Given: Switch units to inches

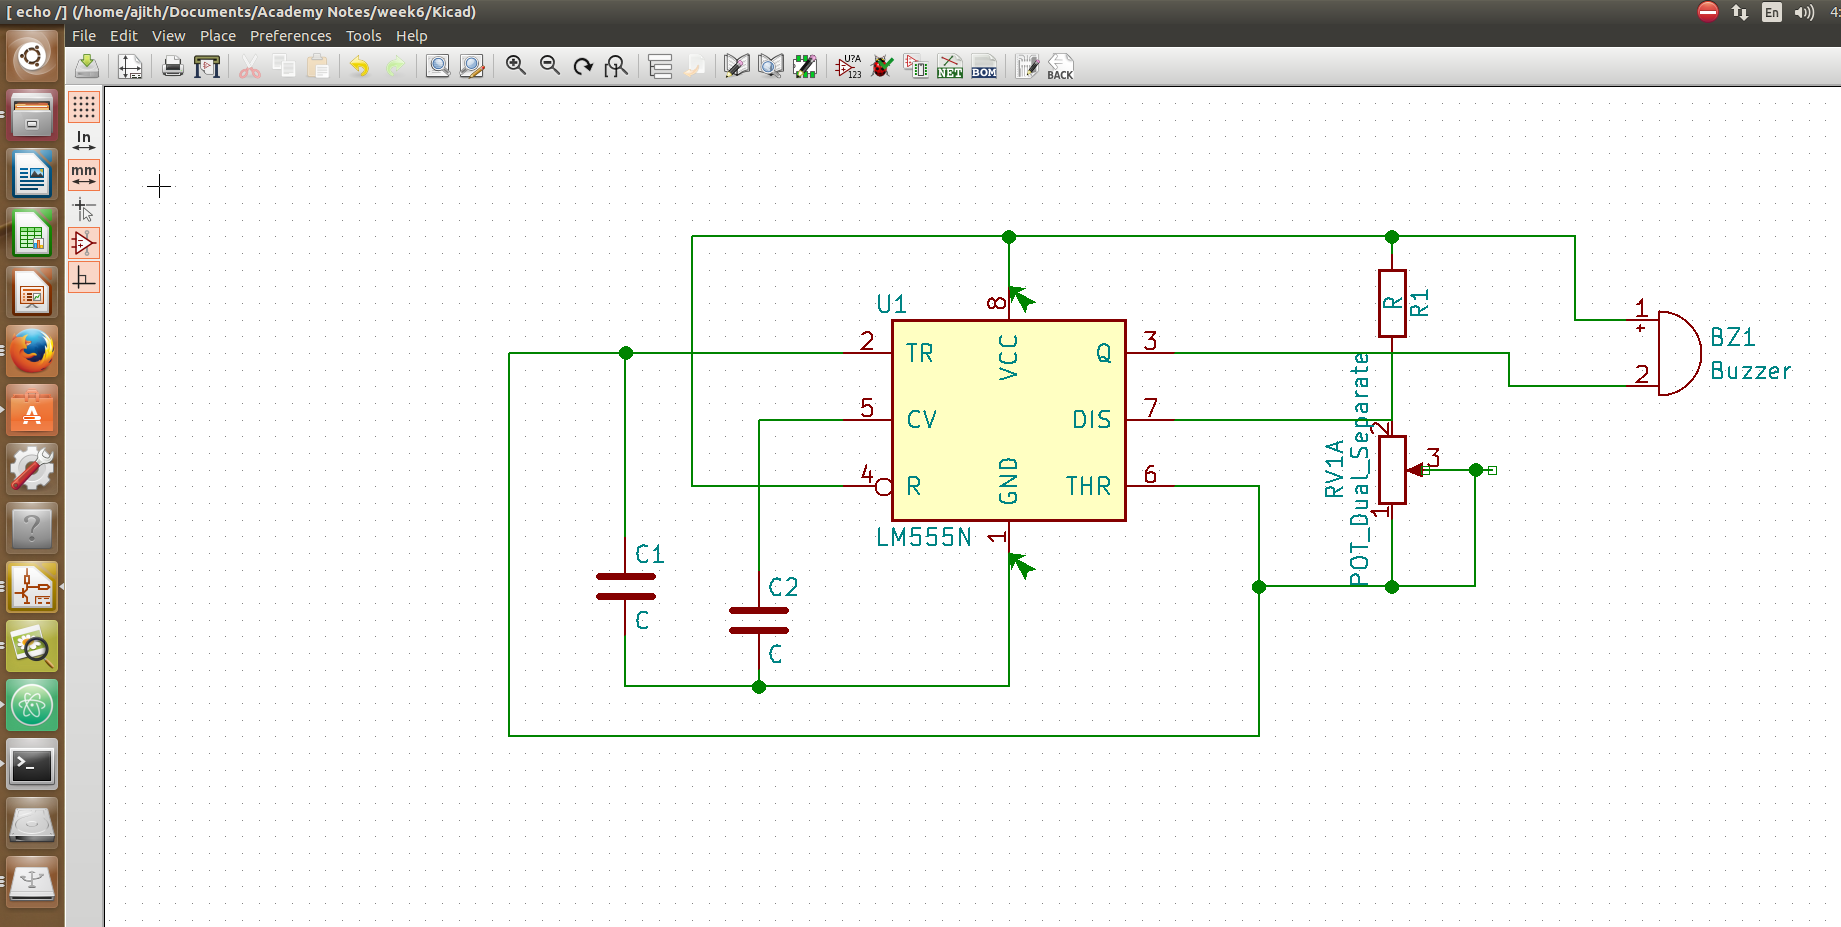Looking at the screenshot, I should click(84, 141).
